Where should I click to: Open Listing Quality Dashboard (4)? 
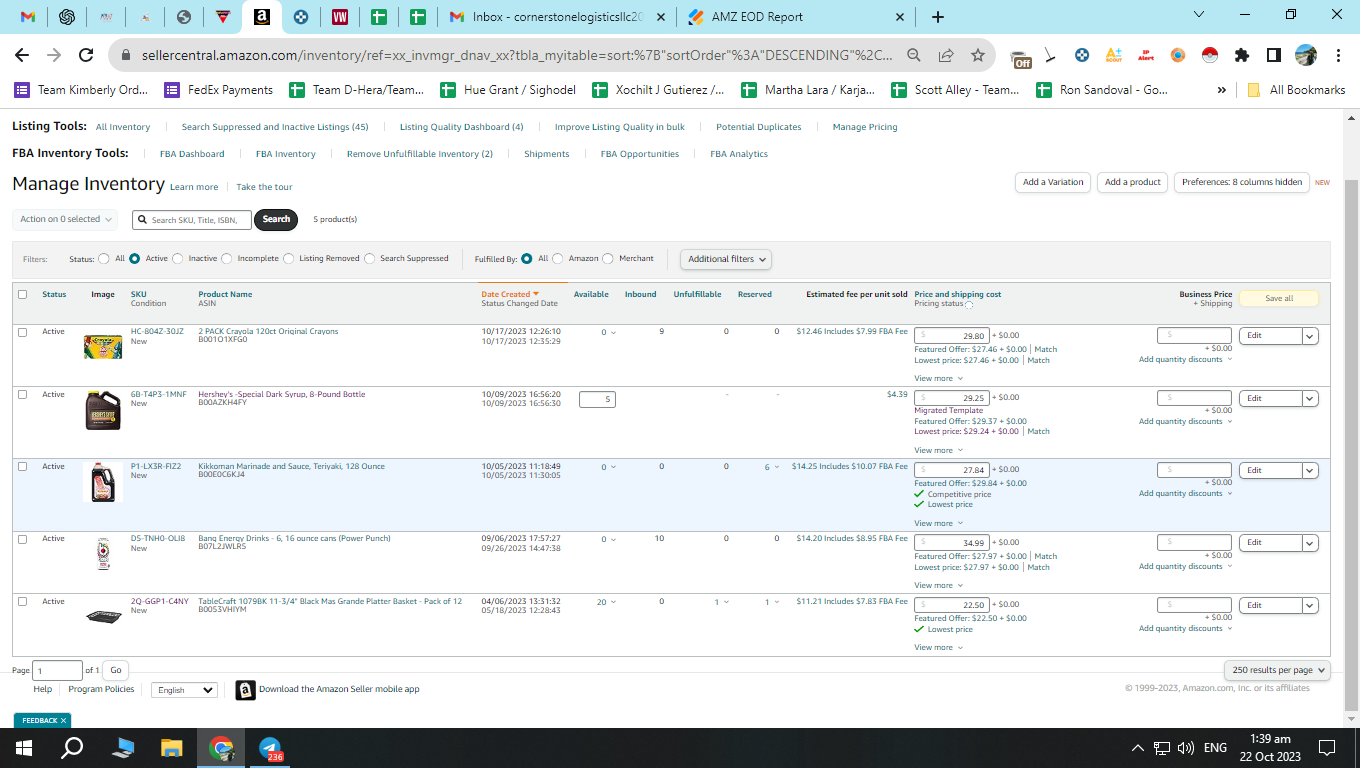click(461, 127)
